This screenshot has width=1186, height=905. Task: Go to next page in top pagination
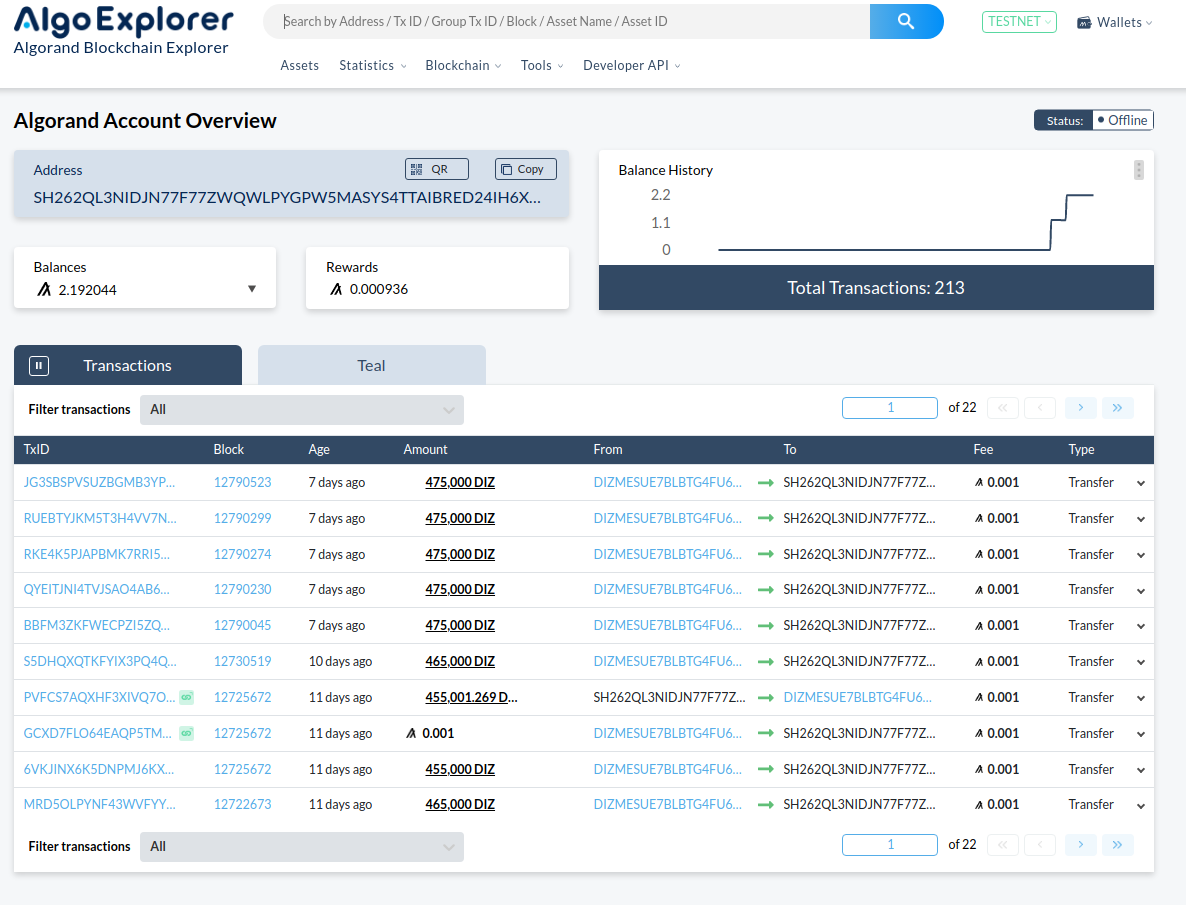(x=1081, y=408)
